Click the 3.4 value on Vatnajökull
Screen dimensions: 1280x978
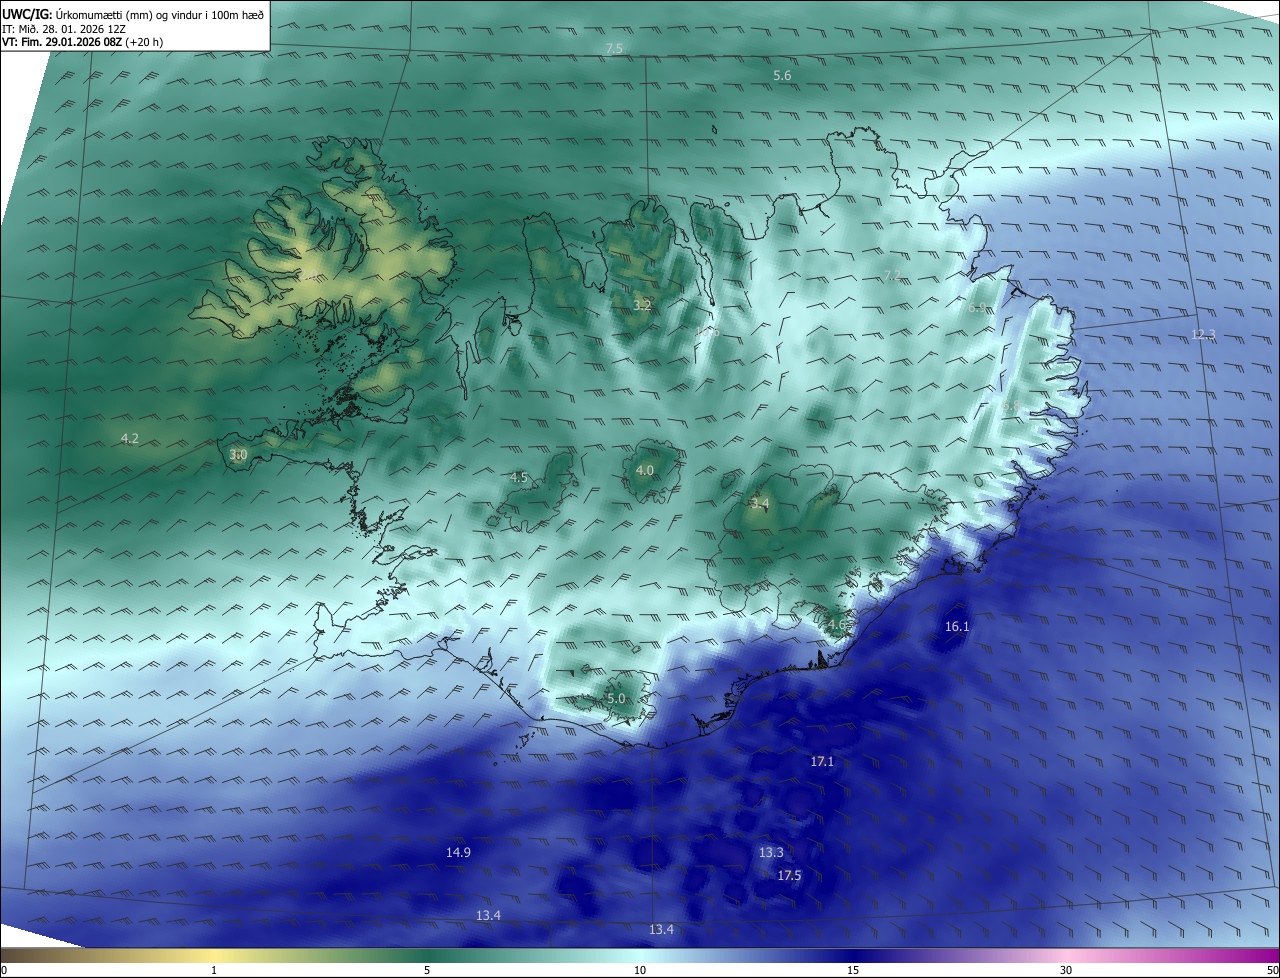[760, 503]
